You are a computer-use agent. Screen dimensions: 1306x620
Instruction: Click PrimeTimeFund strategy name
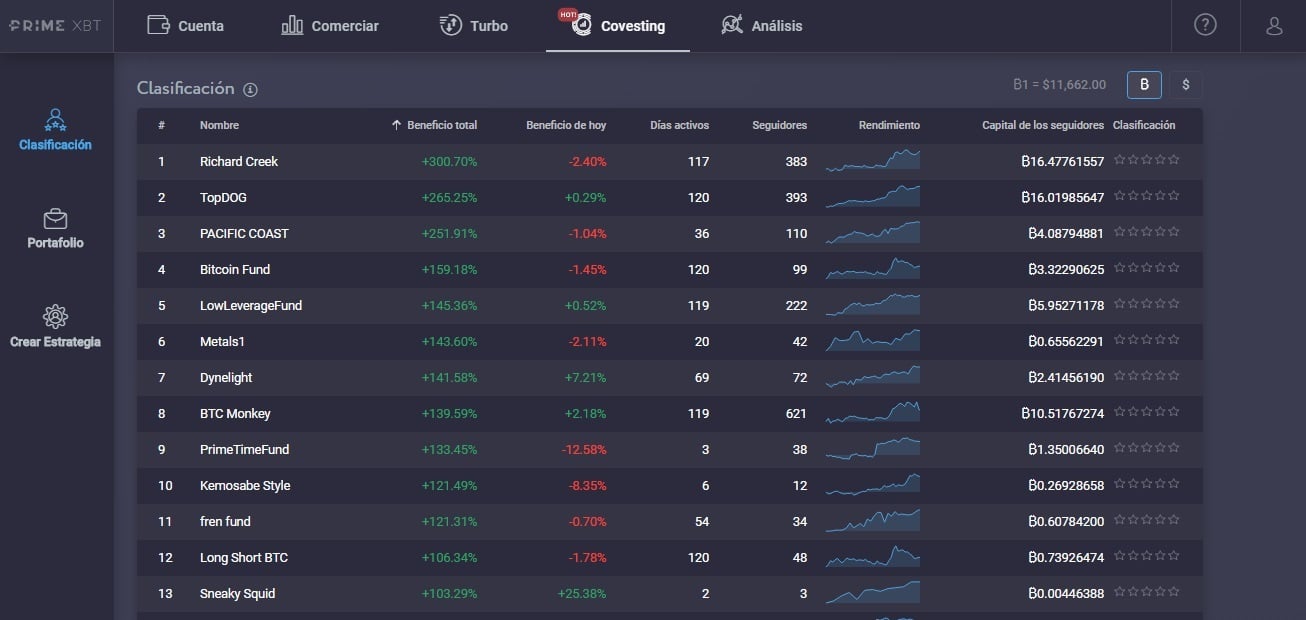pyautogui.click(x=244, y=449)
